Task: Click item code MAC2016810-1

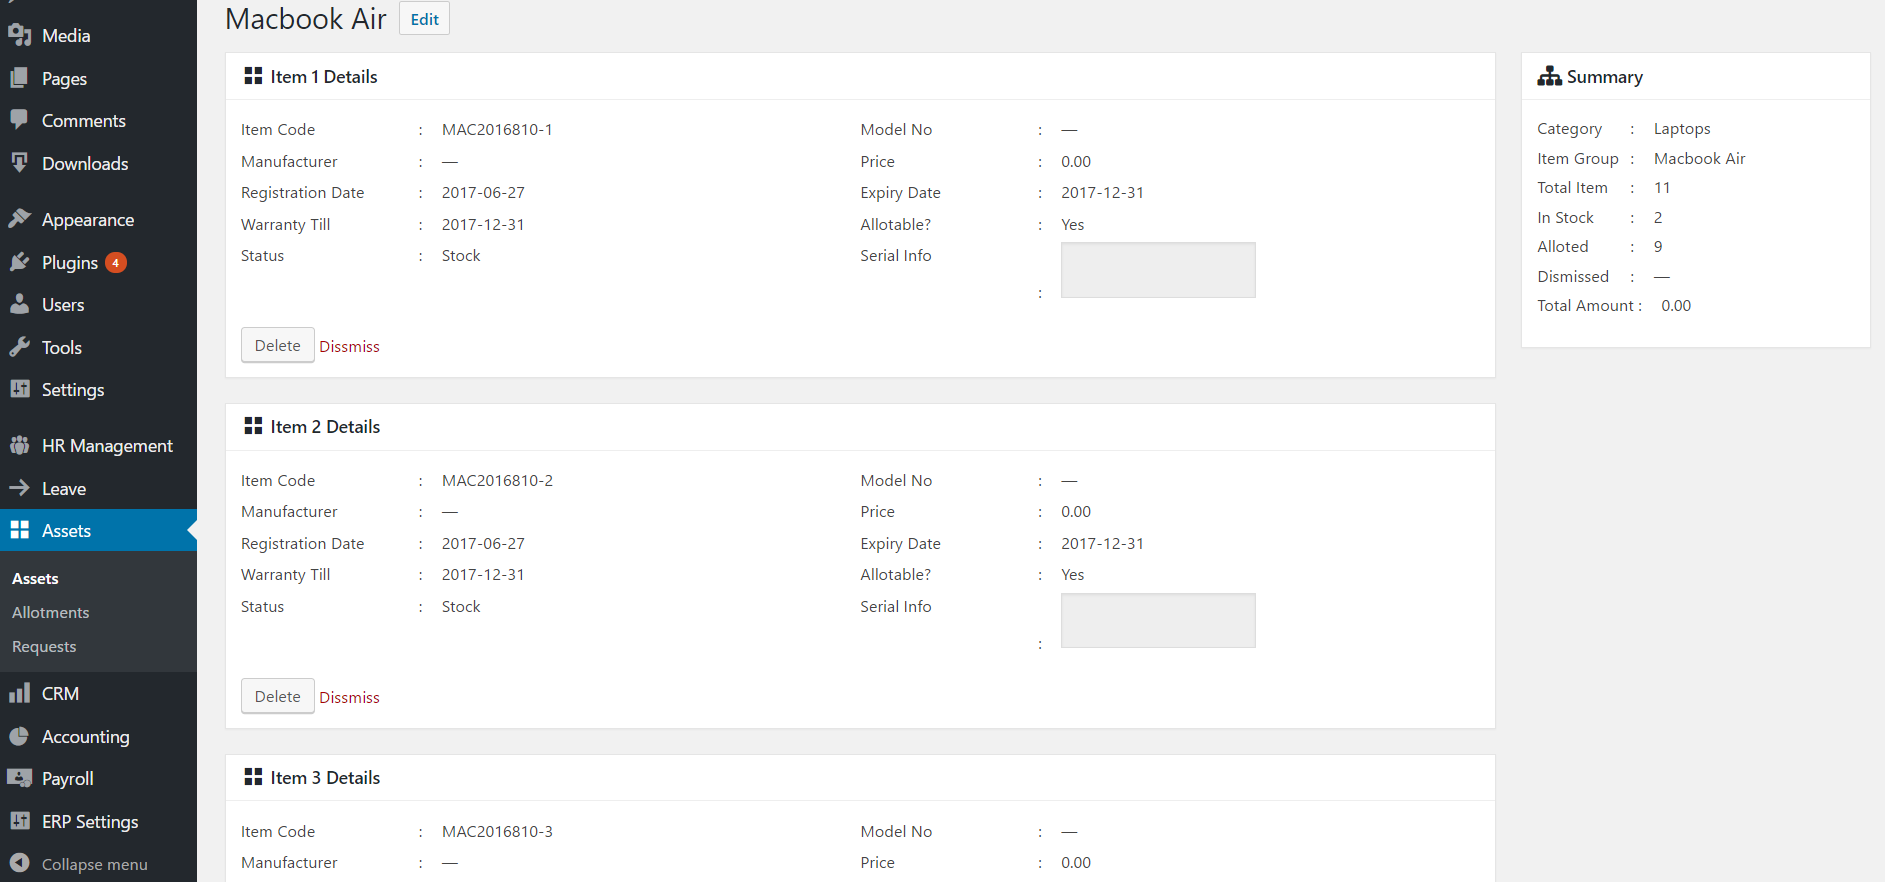Action: pyautogui.click(x=497, y=129)
